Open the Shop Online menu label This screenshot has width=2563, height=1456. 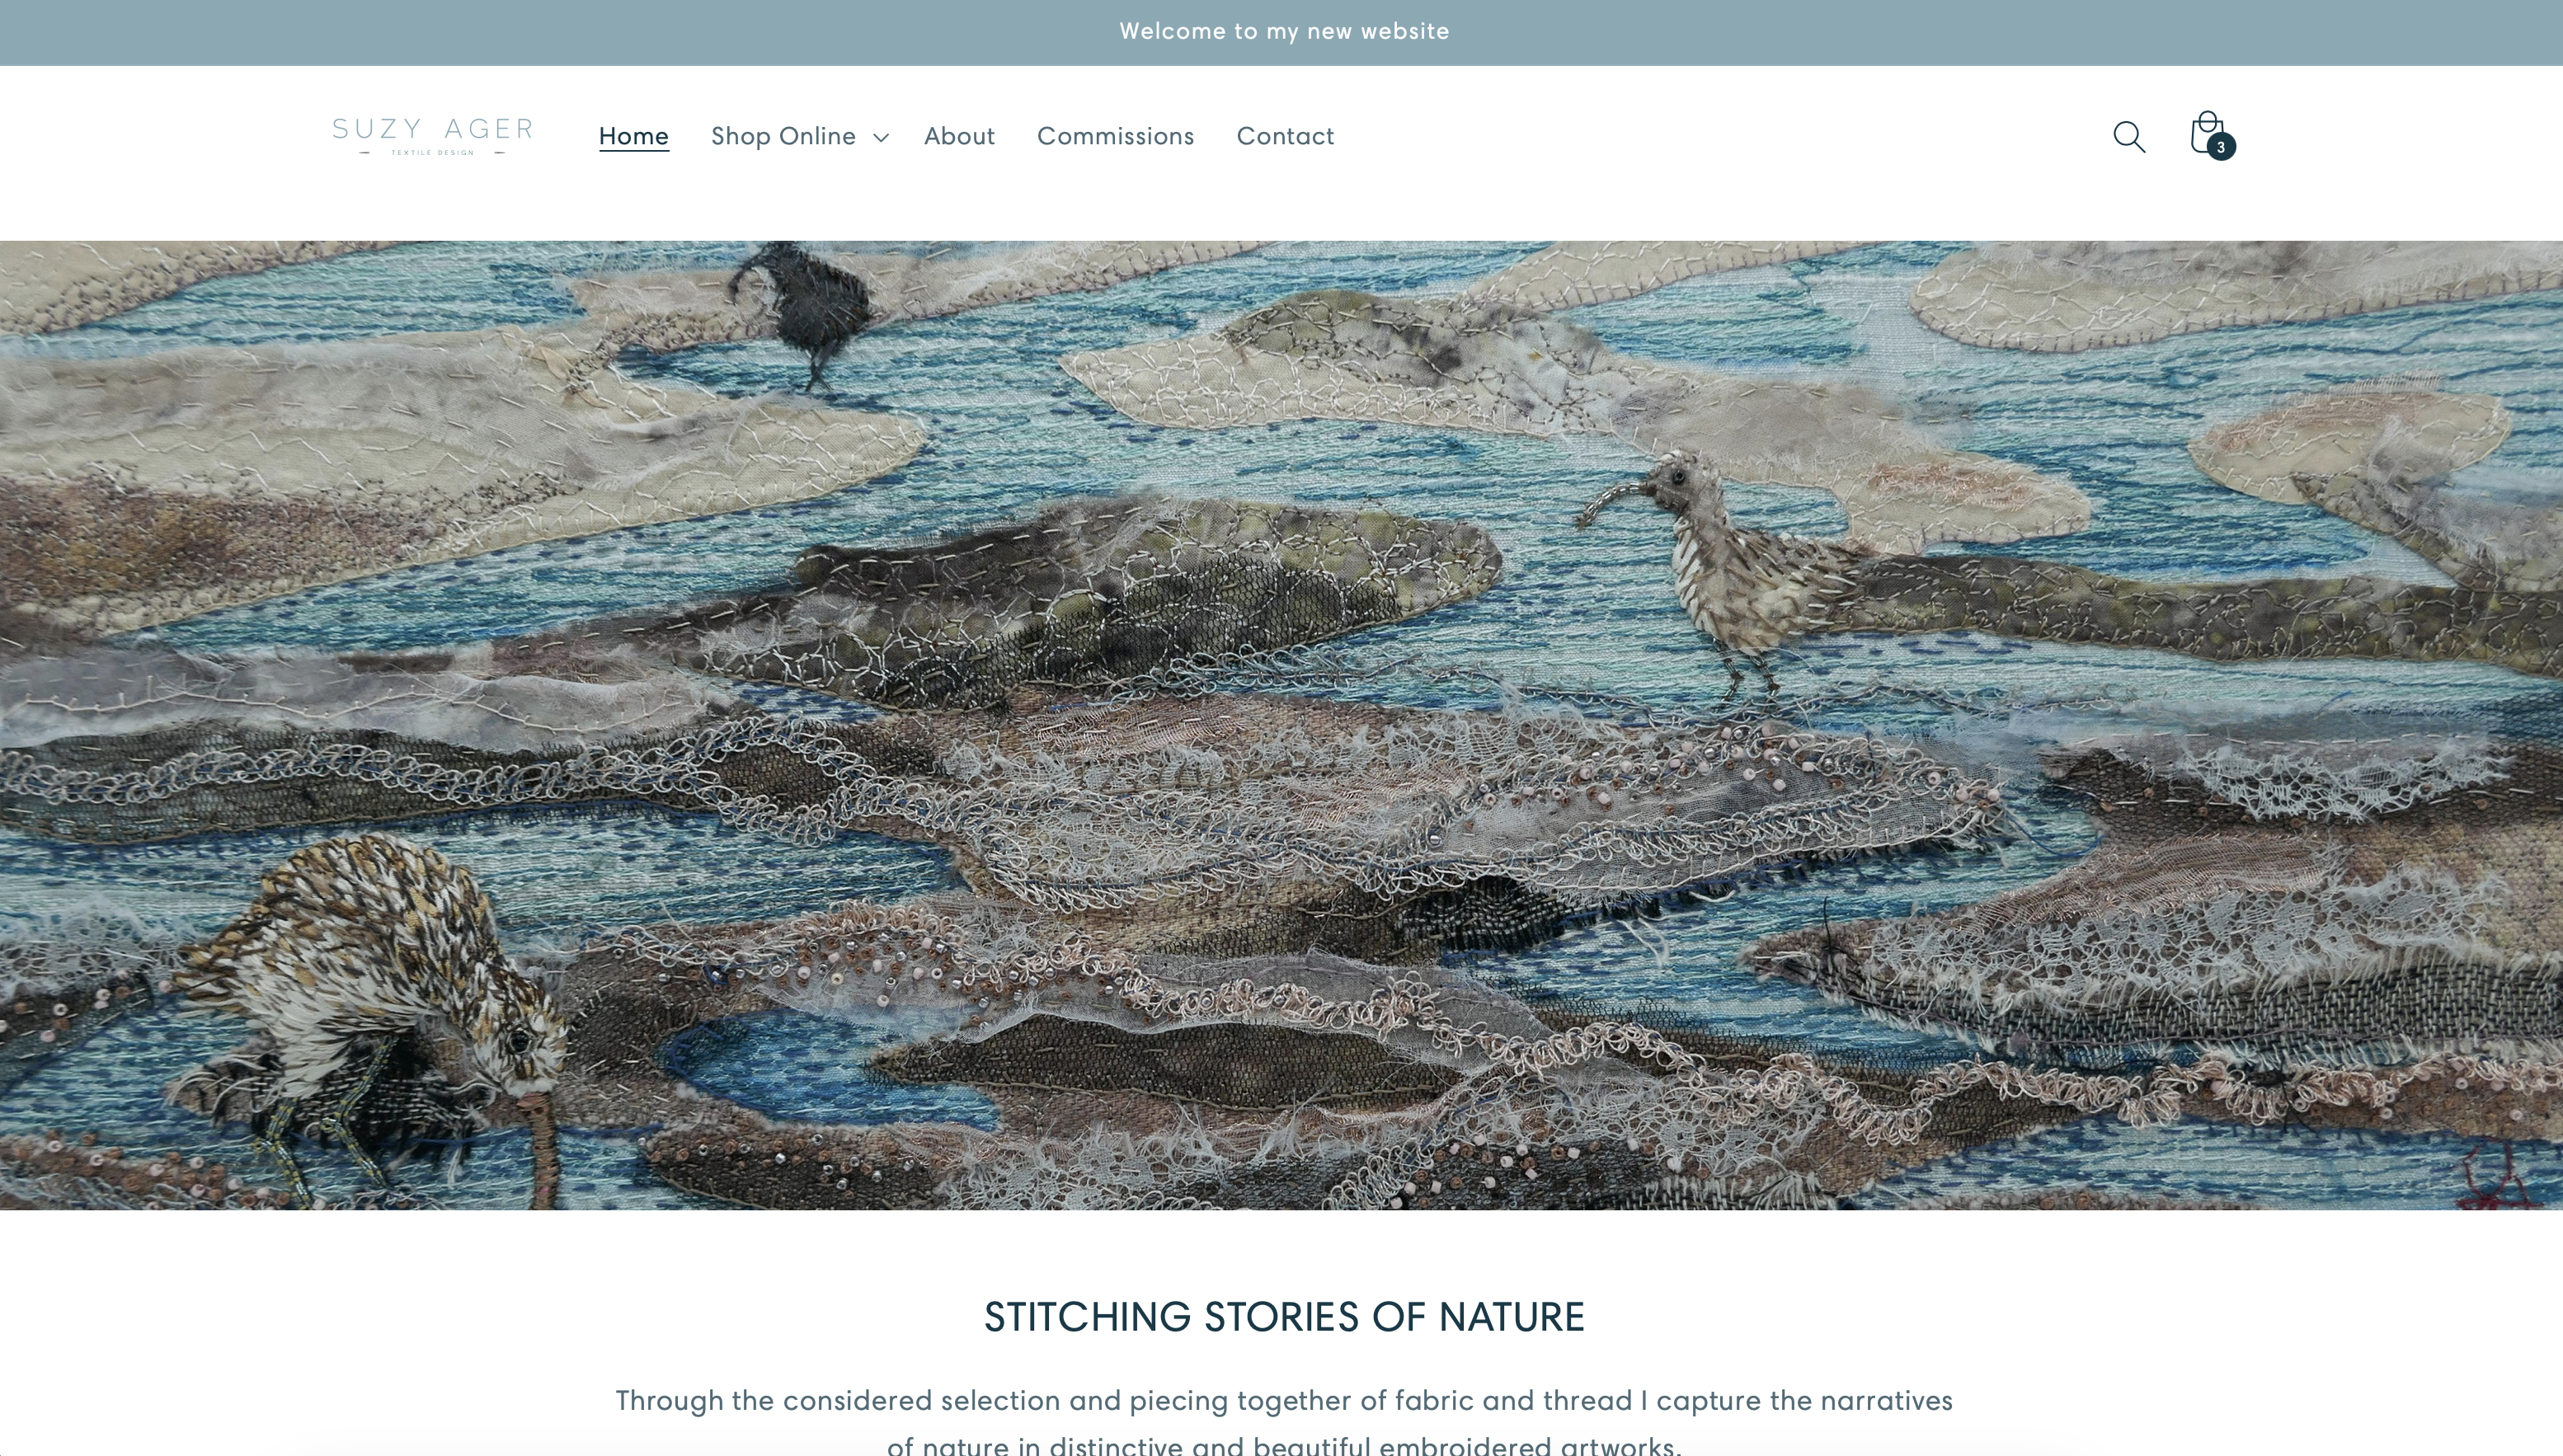coord(783,136)
